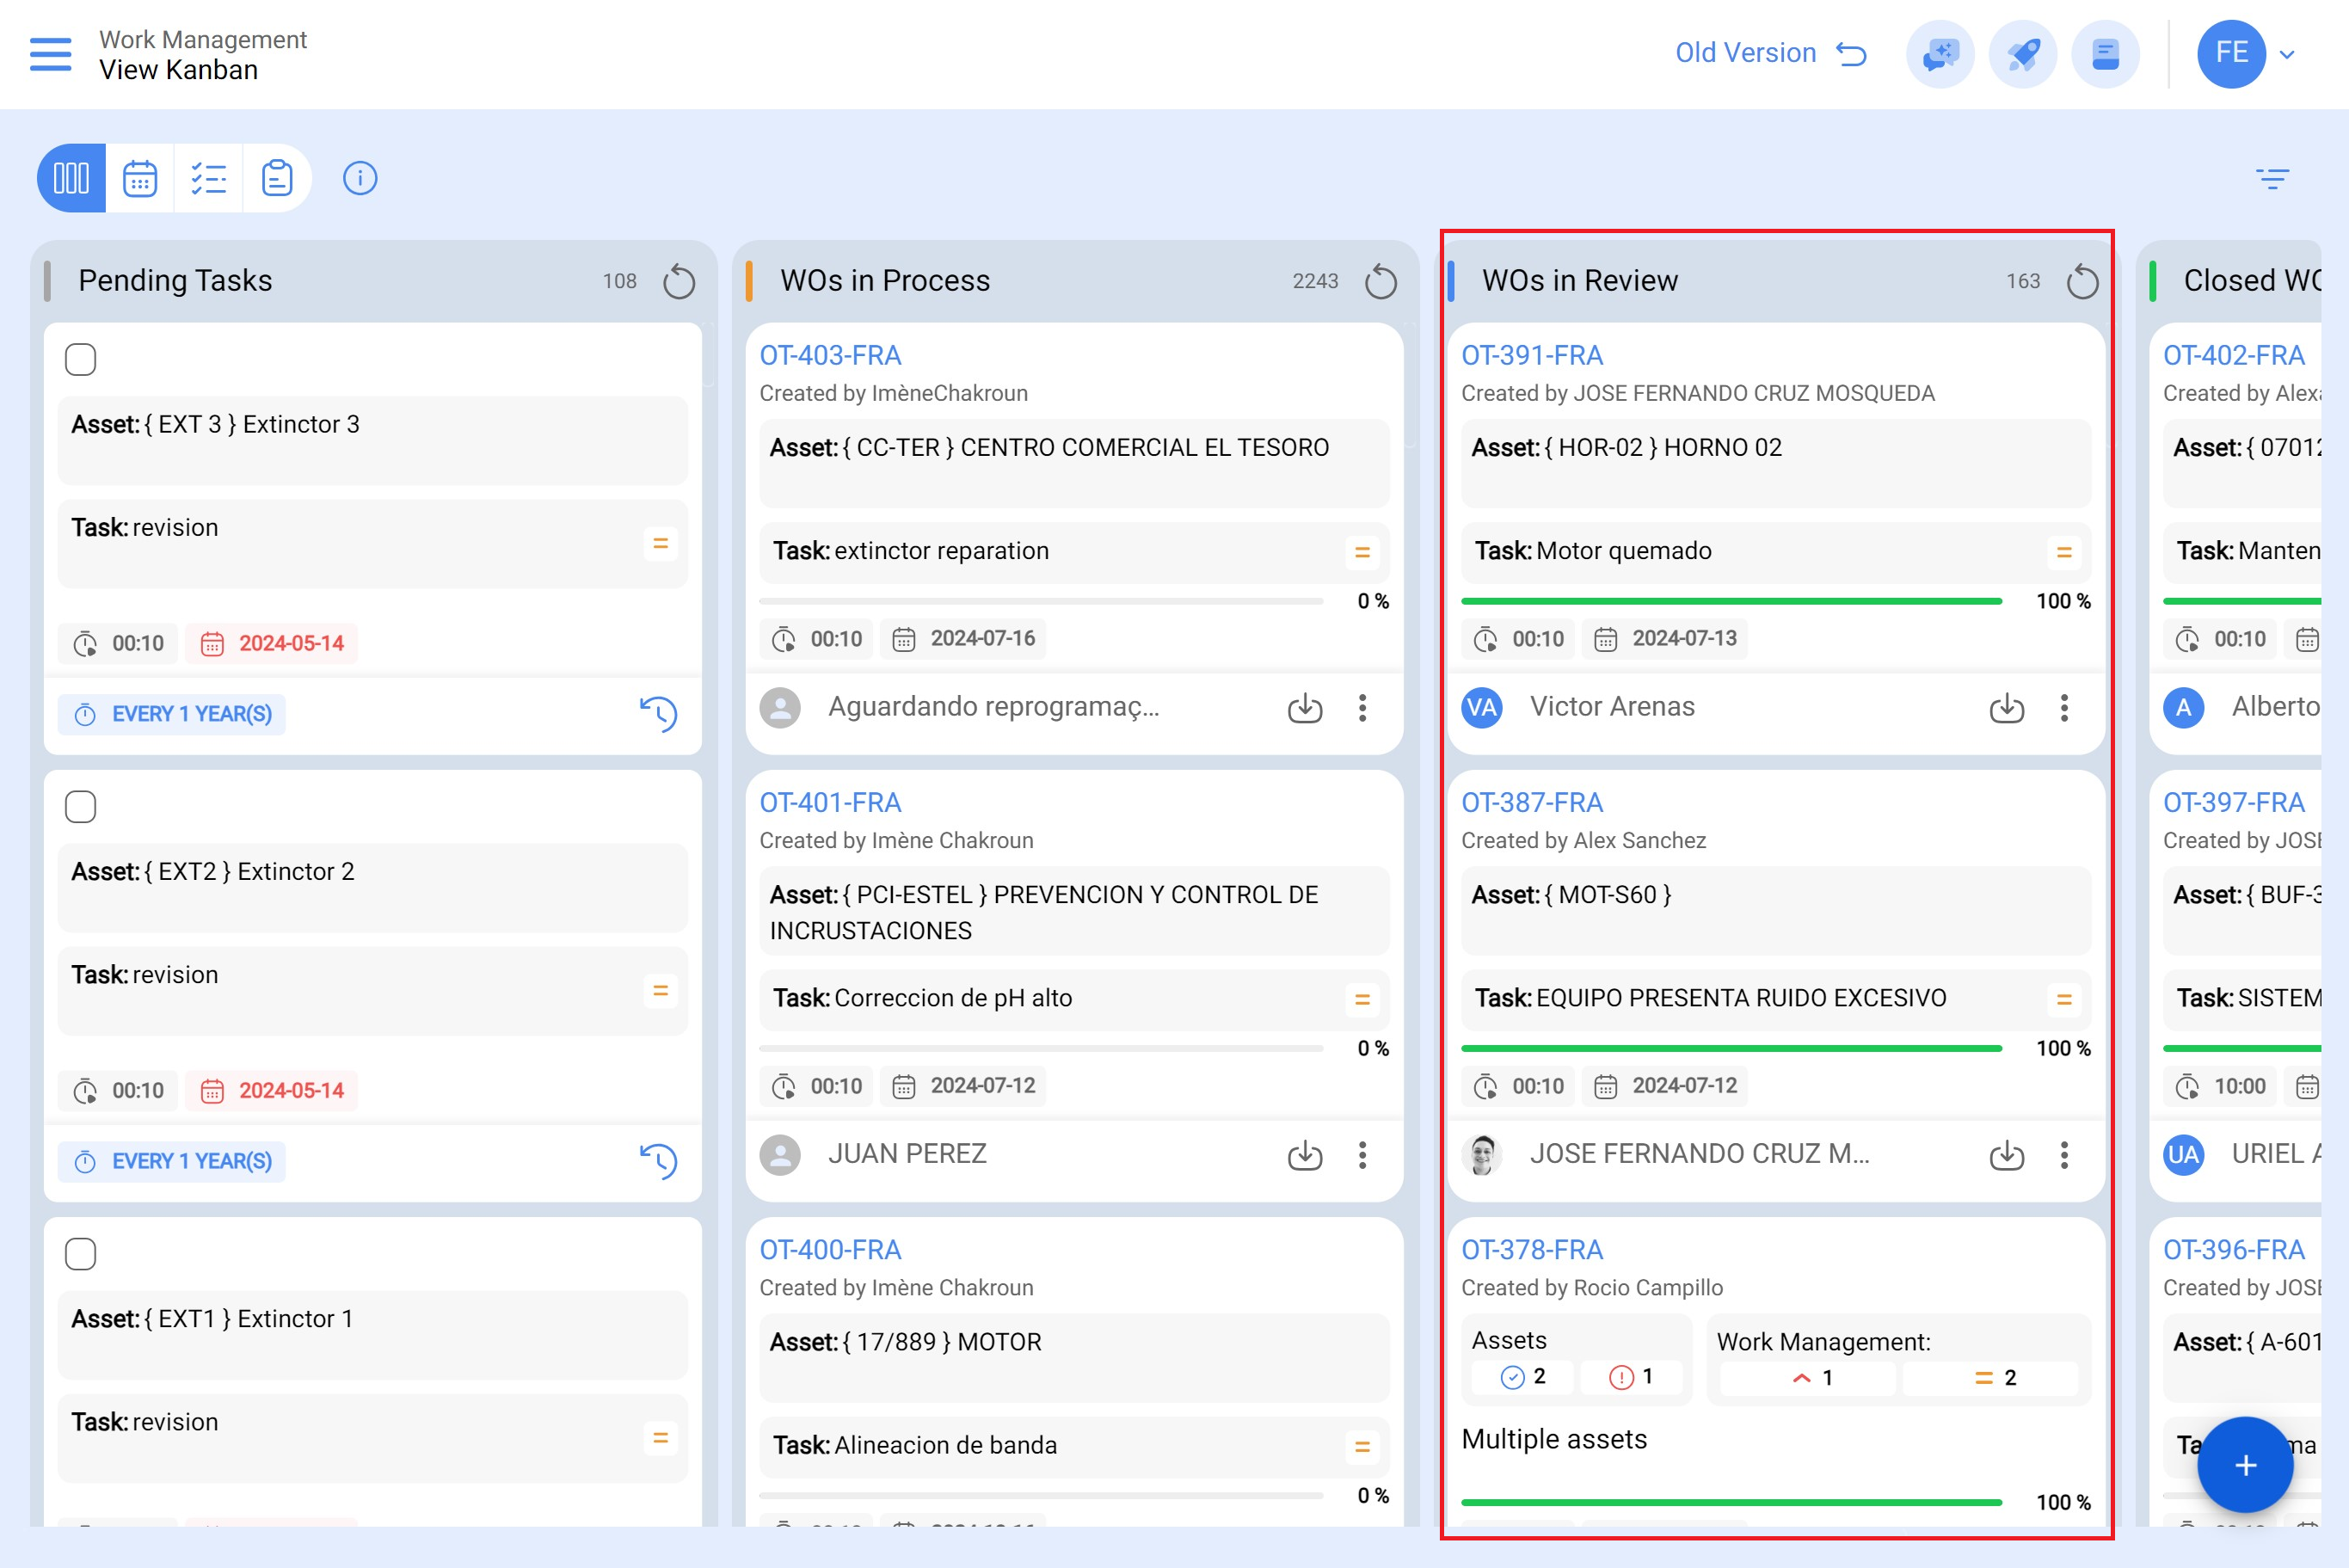Image resolution: width=2349 pixels, height=1568 pixels.
Task: Switch to the Calendar view
Action: [x=140, y=178]
